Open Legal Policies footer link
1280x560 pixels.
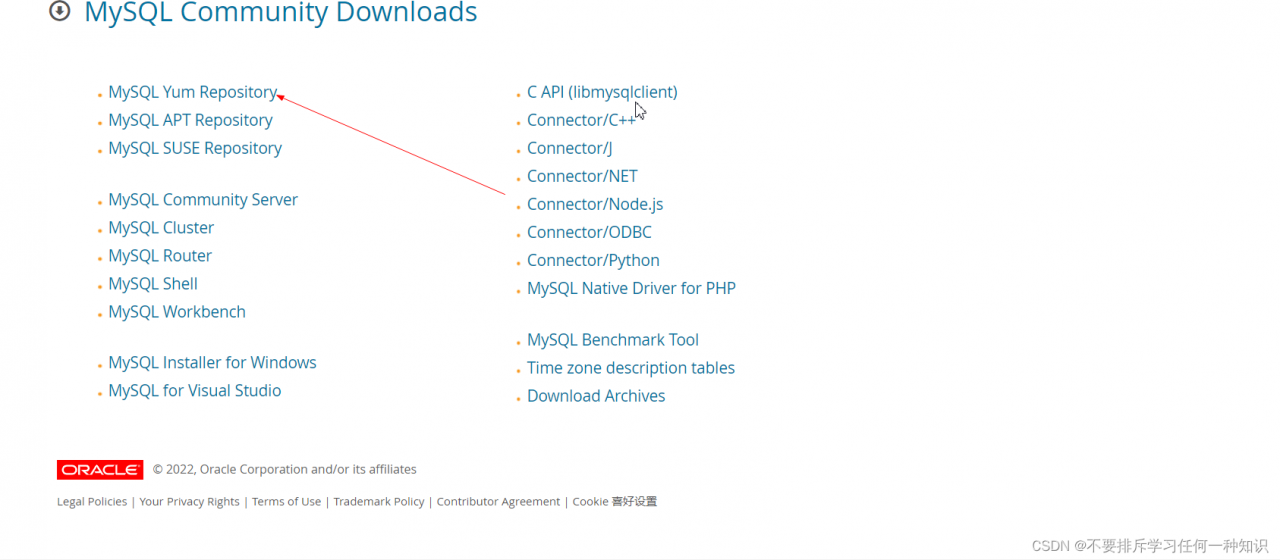point(92,502)
